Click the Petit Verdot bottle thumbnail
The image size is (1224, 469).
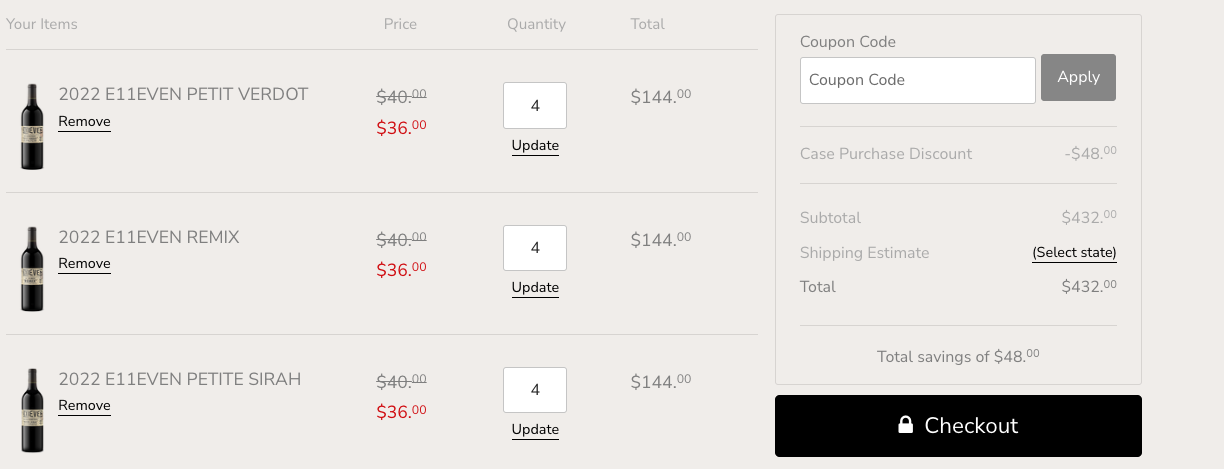pos(32,126)
